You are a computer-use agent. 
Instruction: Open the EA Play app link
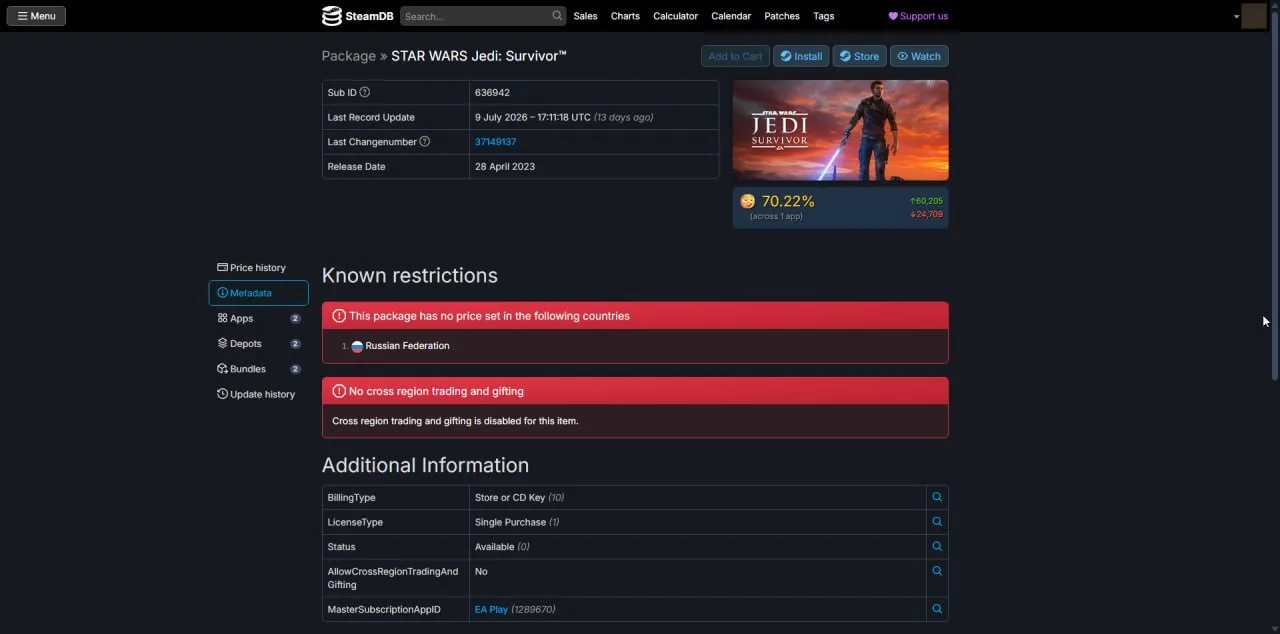pos(491,609)
